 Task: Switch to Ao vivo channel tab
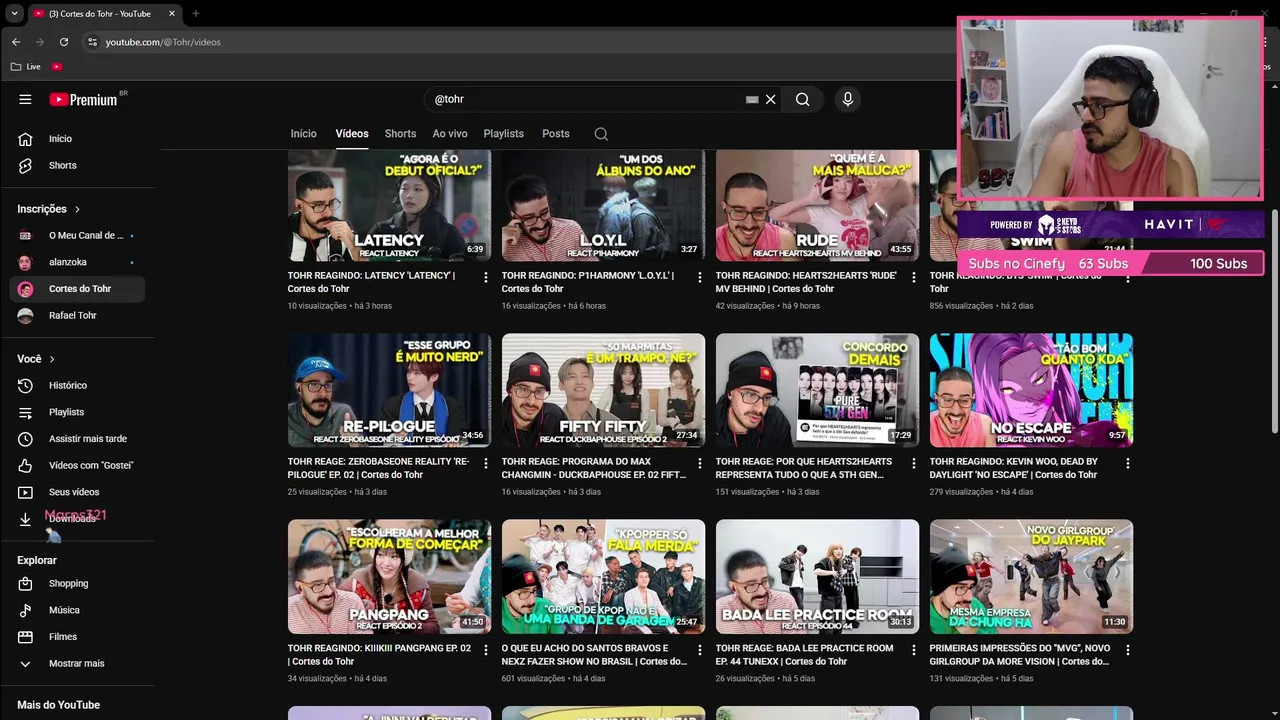(x=450, y=134)
